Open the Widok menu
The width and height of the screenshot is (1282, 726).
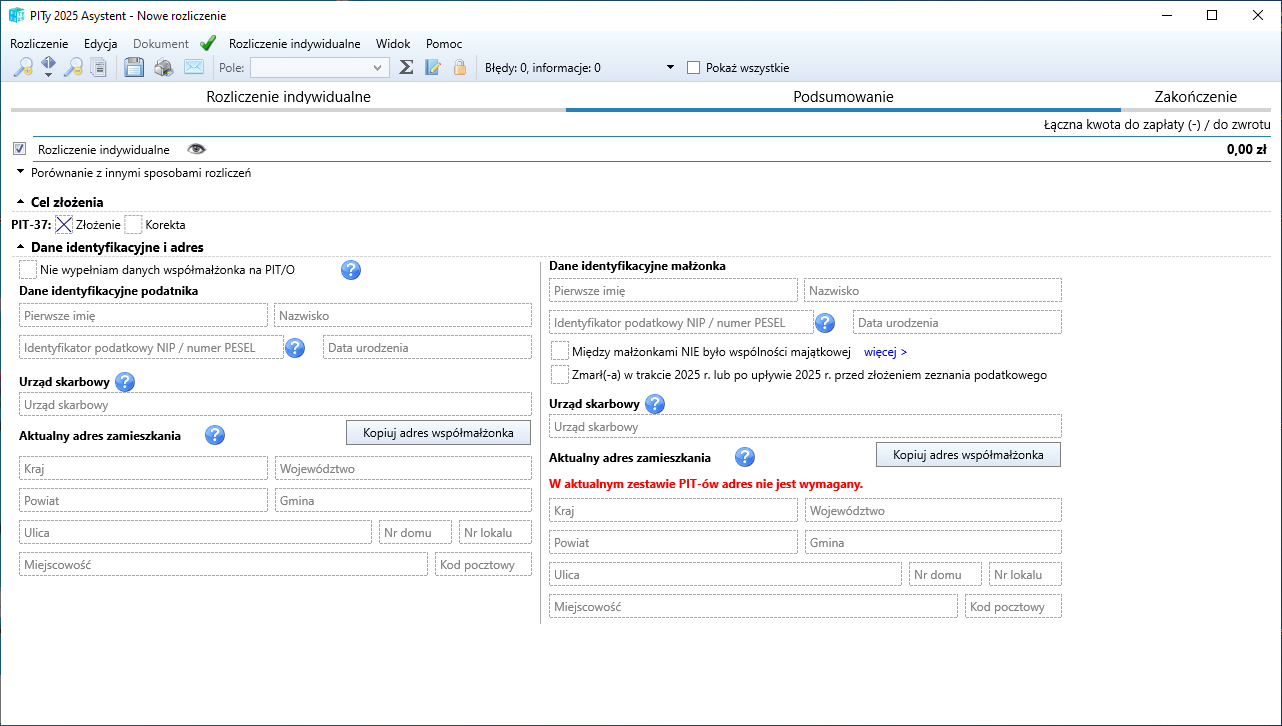[x=393, y=43]
